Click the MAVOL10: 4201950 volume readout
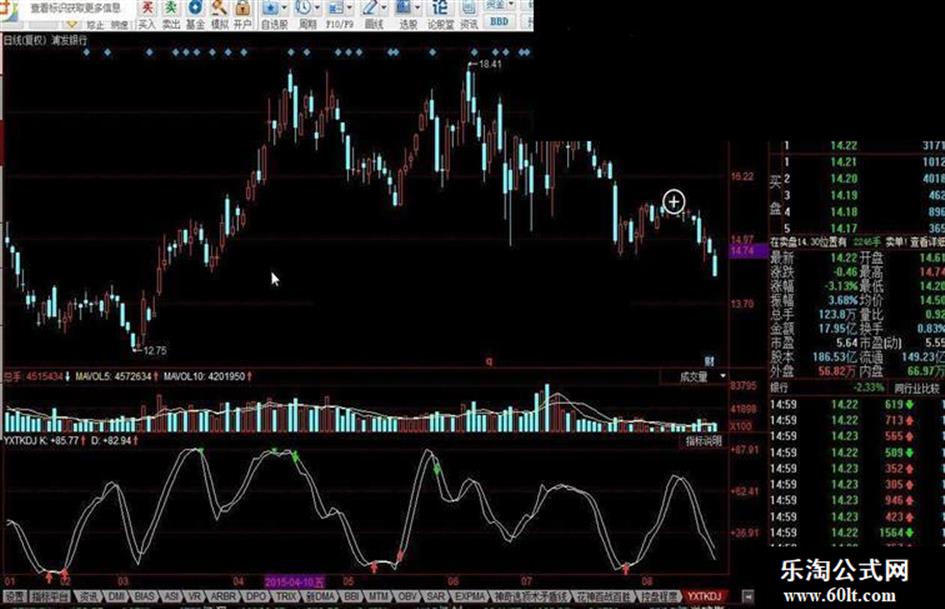This screenshot has width=945, height=609. pos(208,377)
